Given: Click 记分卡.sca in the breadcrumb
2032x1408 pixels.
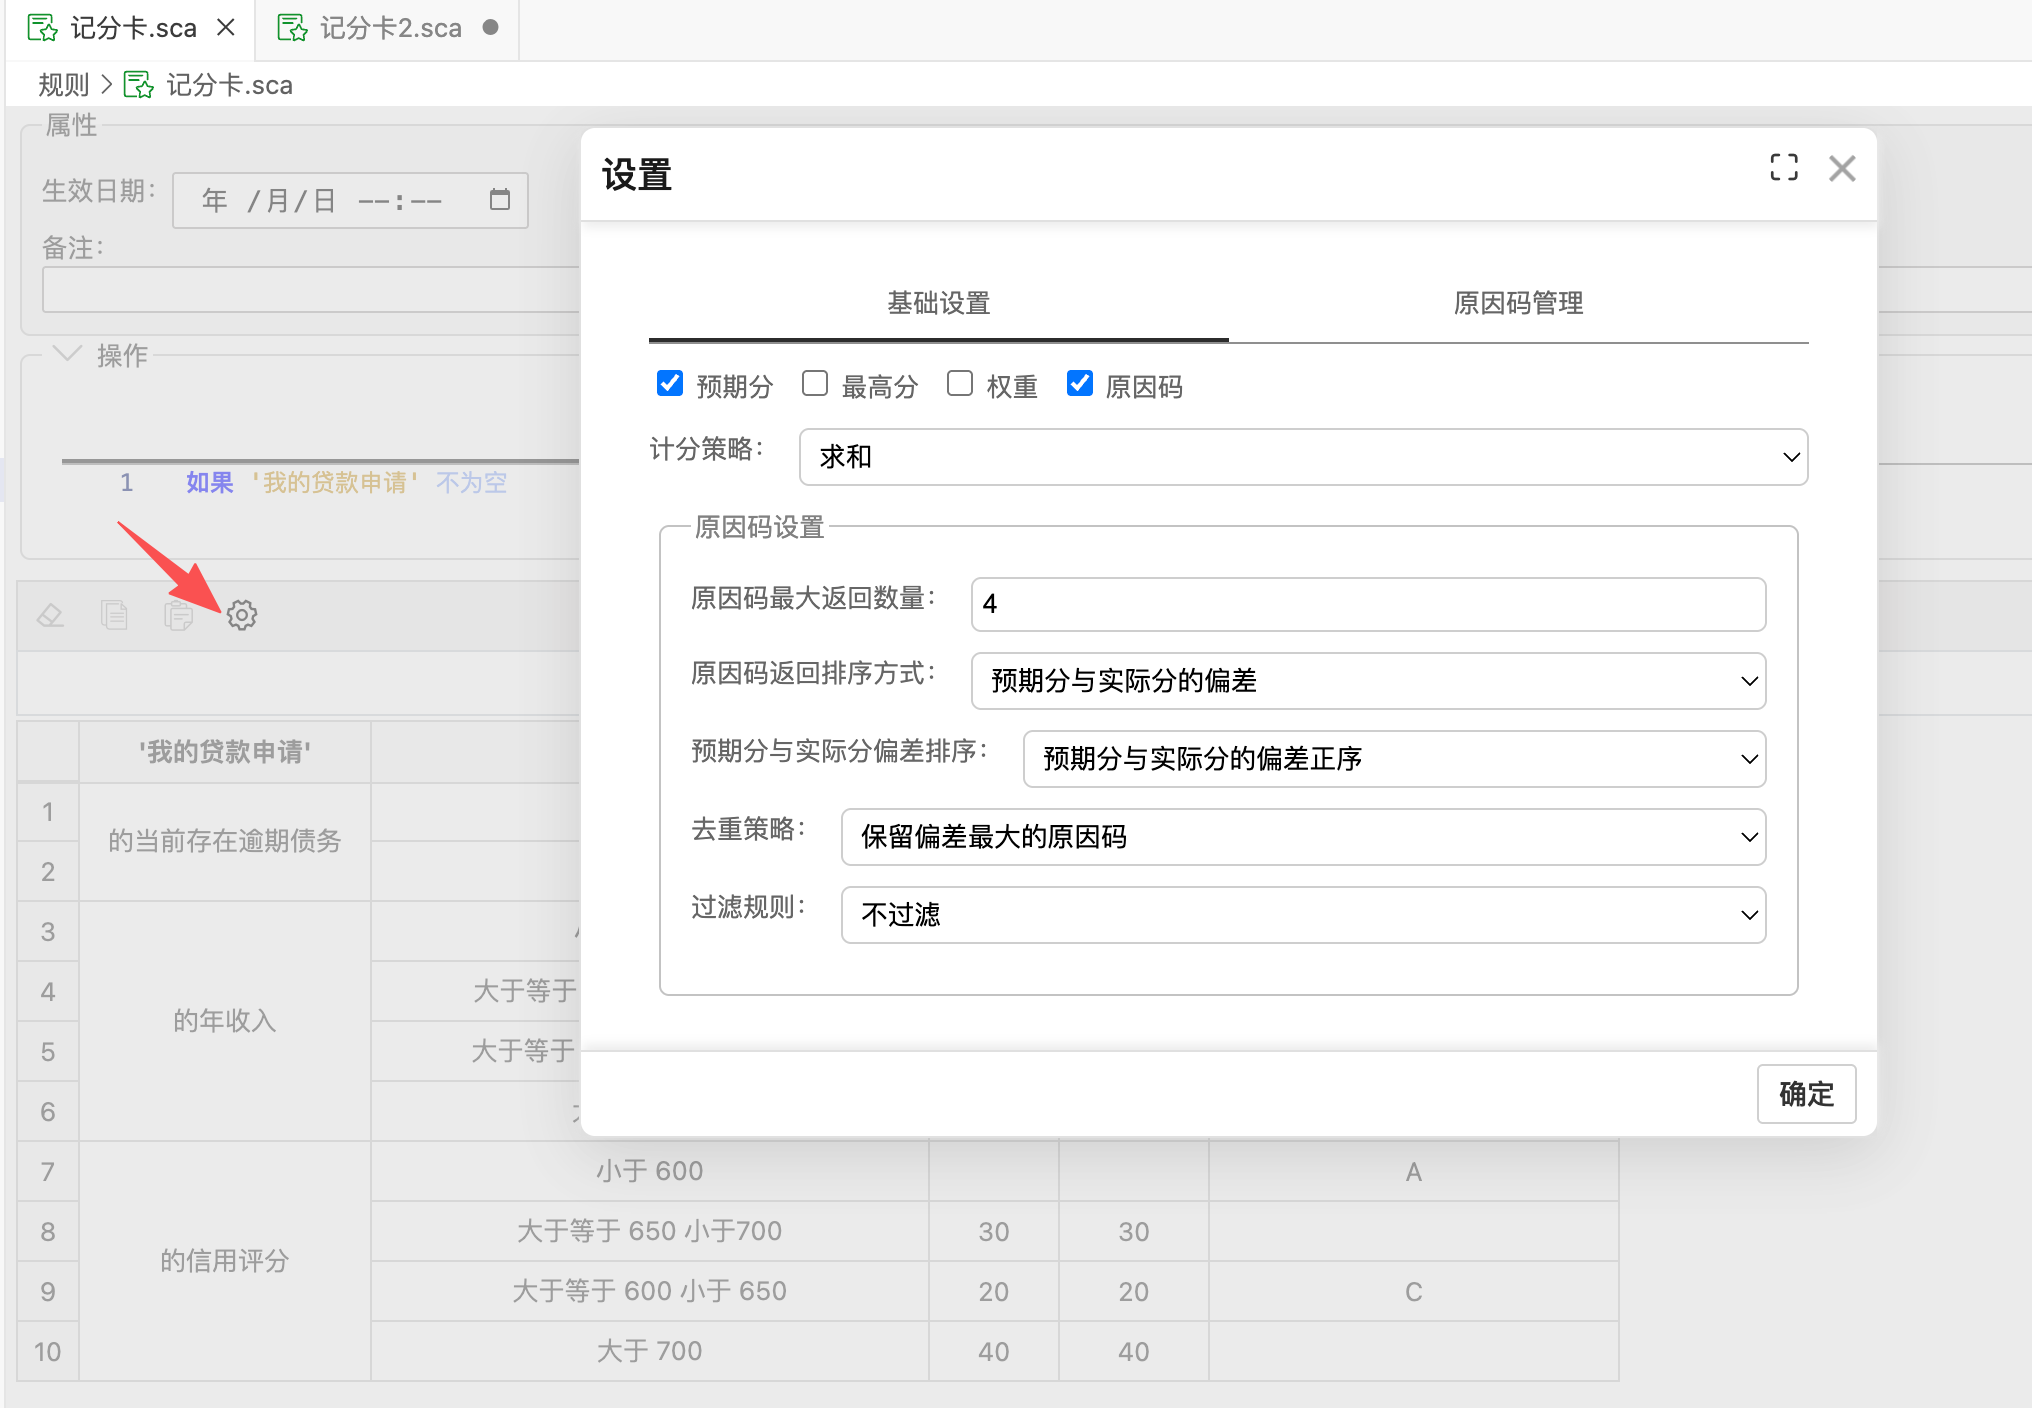Looking at the screenshot, I should [229, 85].
